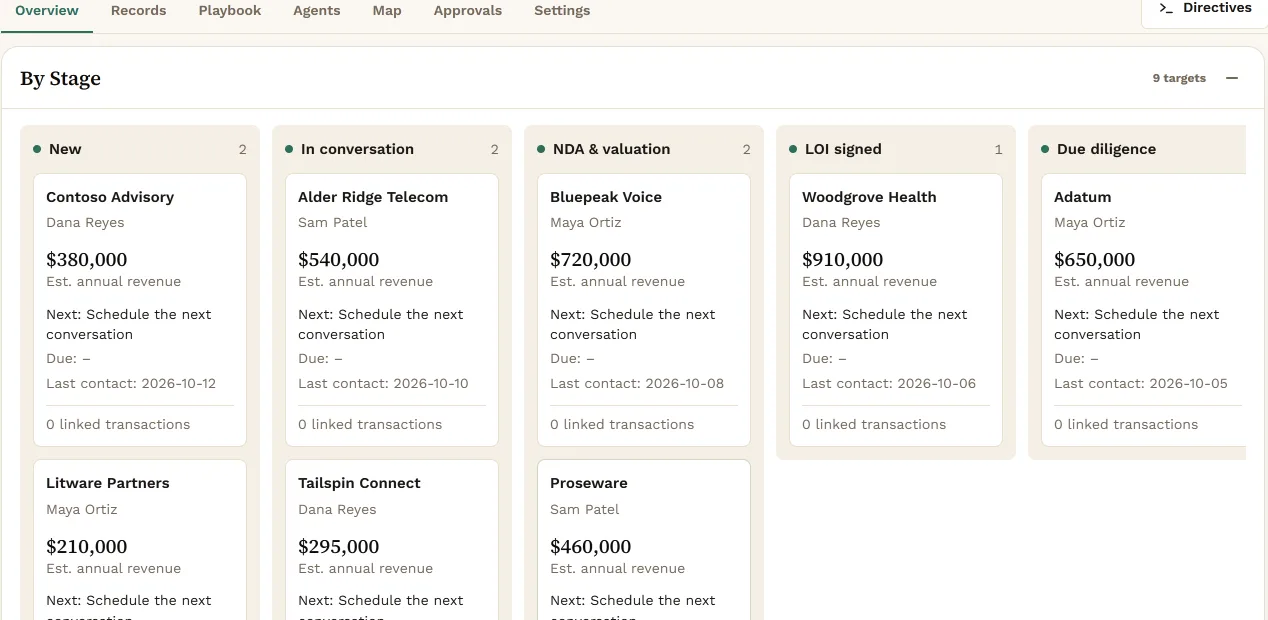This screenshot has height=620, width=1268.
Task: Select the Map tab
Action: tap(387, 11)
